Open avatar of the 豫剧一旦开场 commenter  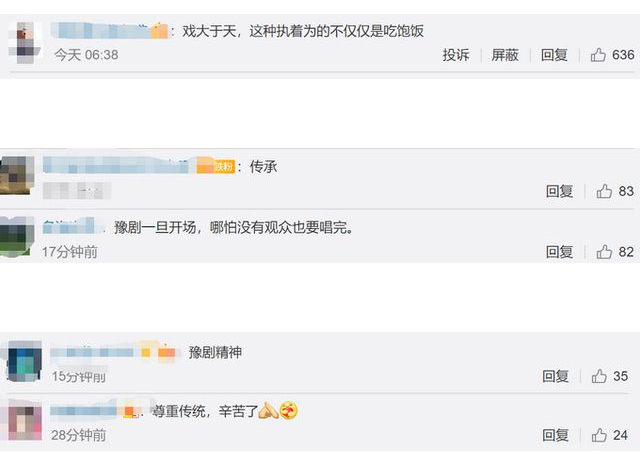coord(18,236)
